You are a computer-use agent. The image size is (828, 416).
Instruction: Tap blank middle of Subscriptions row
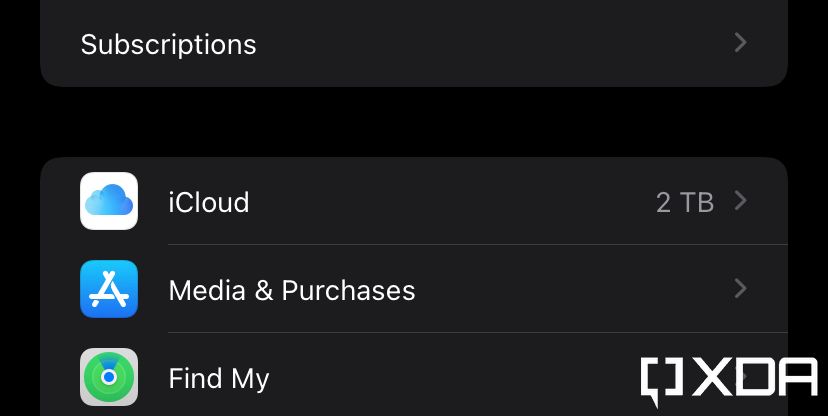(x=490, y=44)
